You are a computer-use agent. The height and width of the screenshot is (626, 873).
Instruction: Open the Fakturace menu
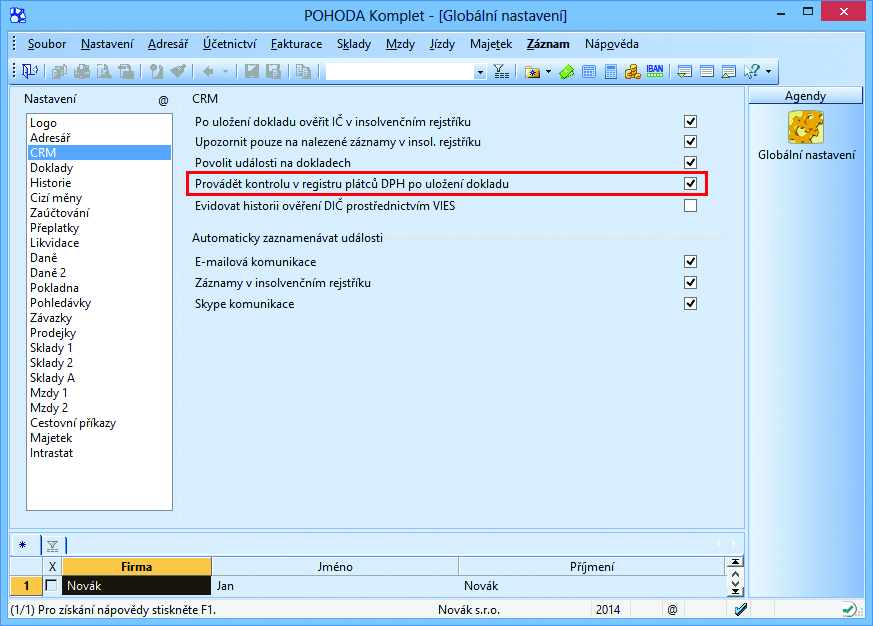pyautogui.click(x=296, y=44)
